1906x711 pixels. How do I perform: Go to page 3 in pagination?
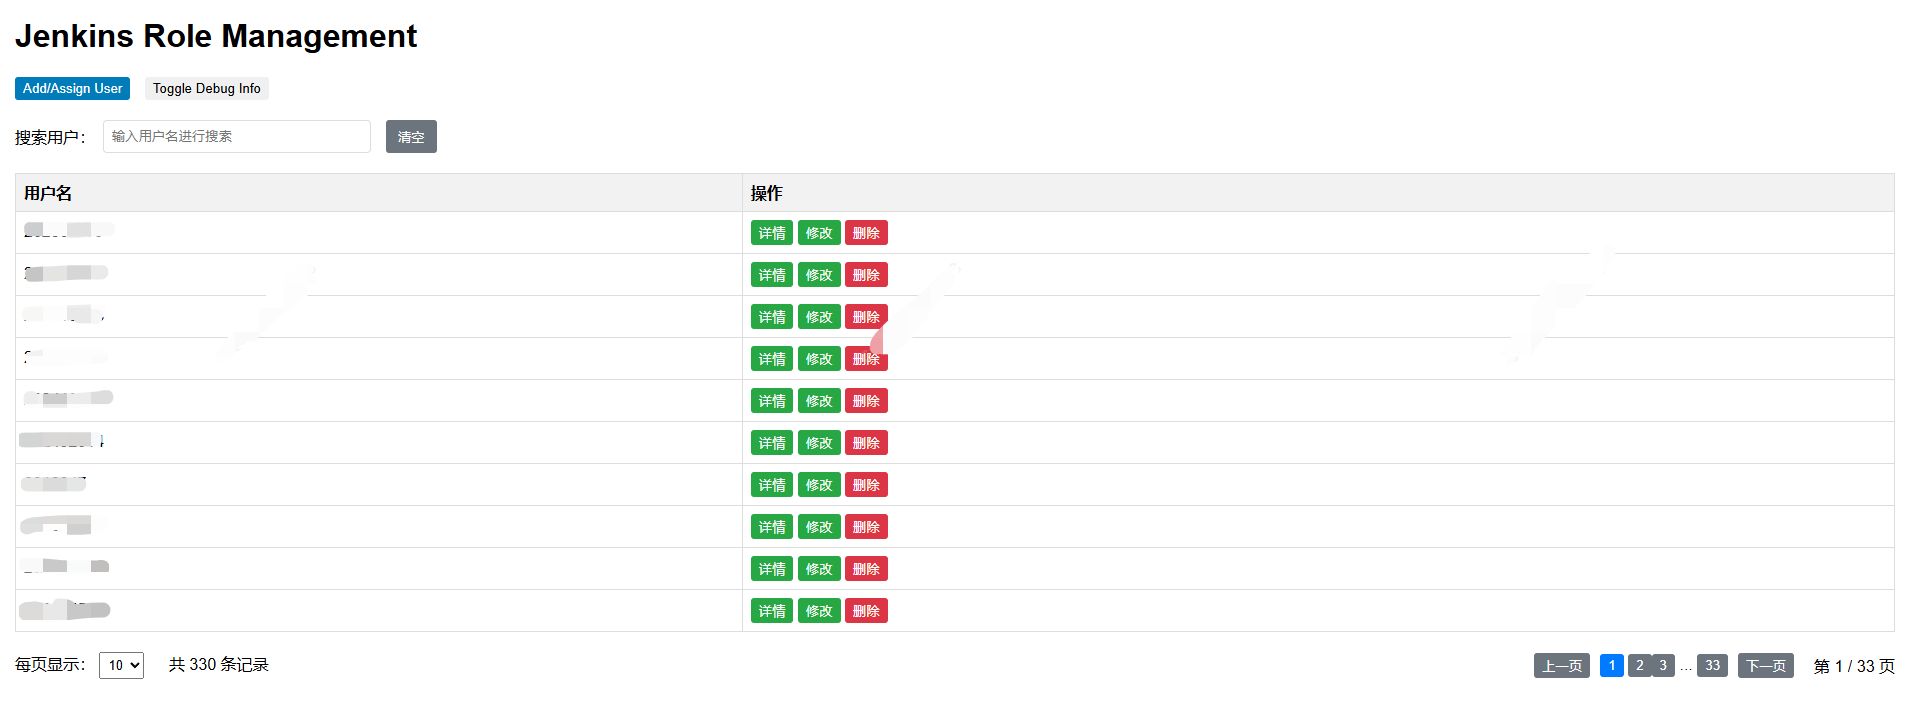(x=1663, y=665)
